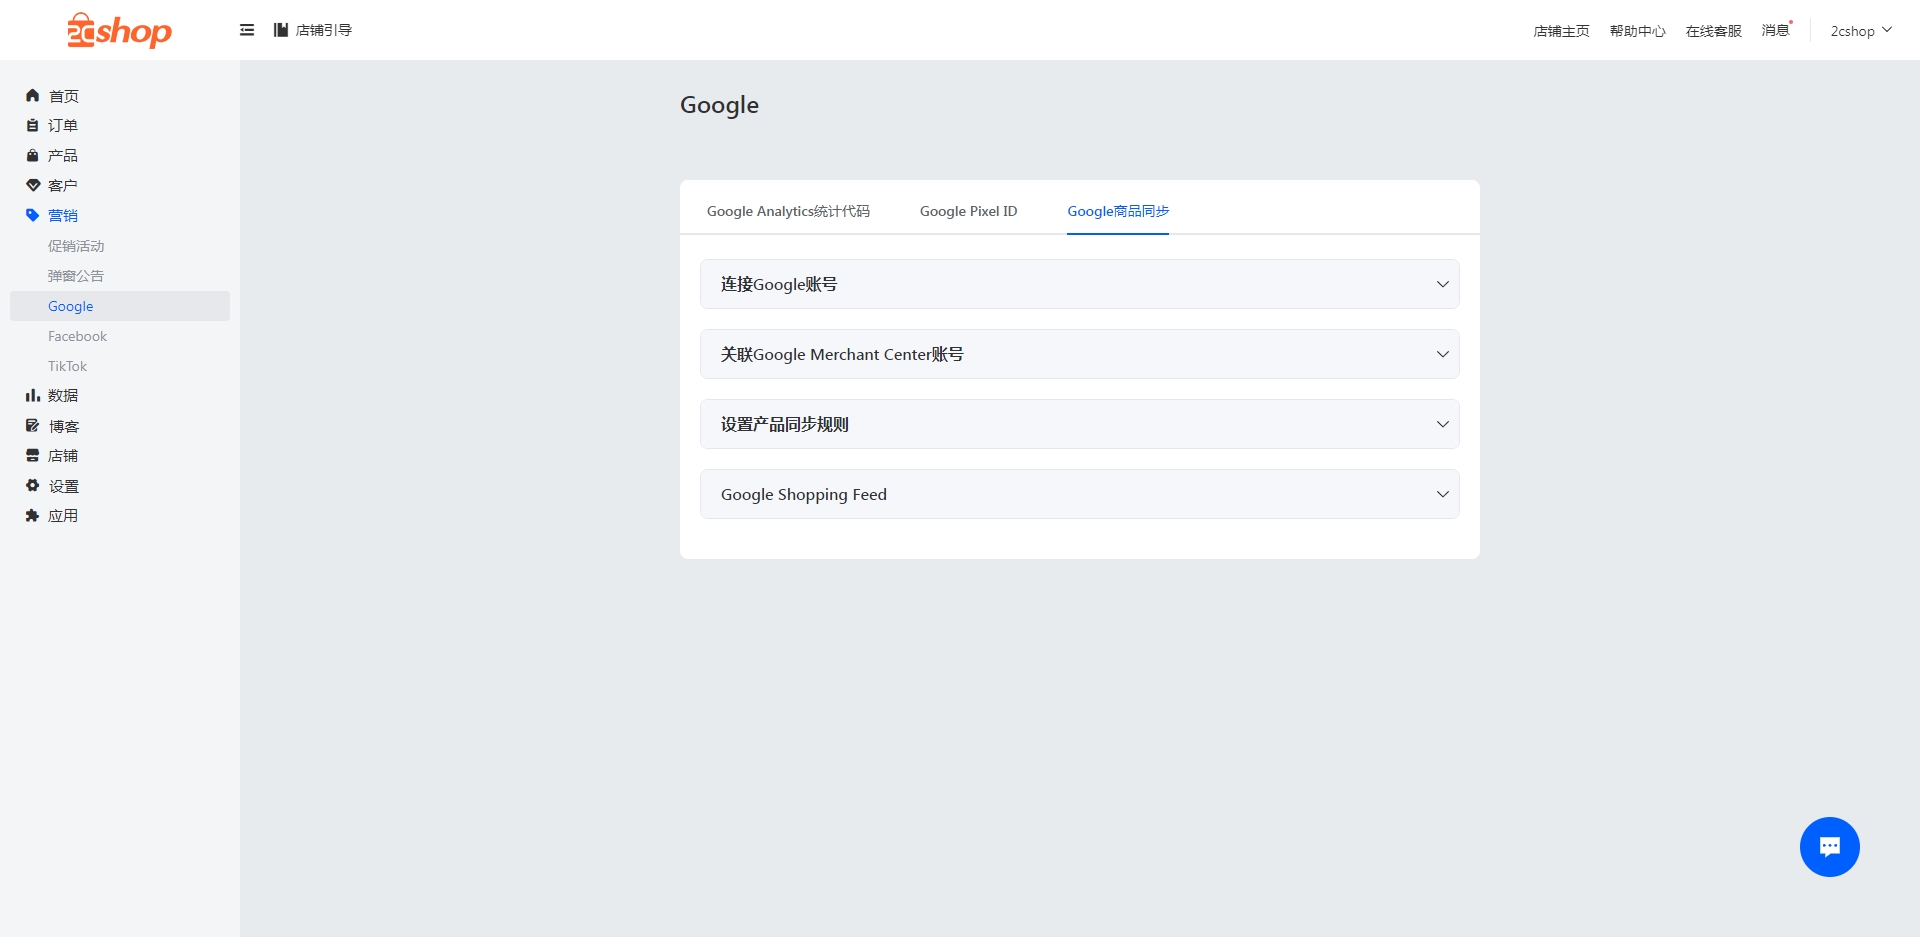
Task: Go to 店铺主页 link
Action: [x=1561, y=31]
